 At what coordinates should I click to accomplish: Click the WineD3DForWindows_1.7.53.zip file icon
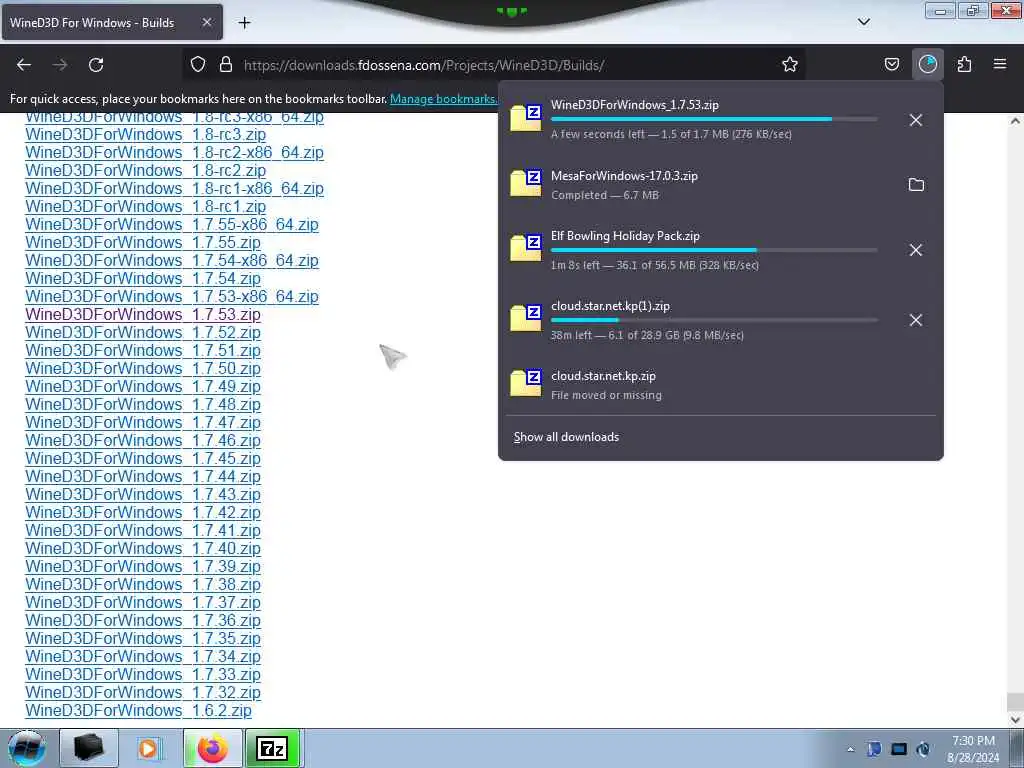(x=526, y=118)
